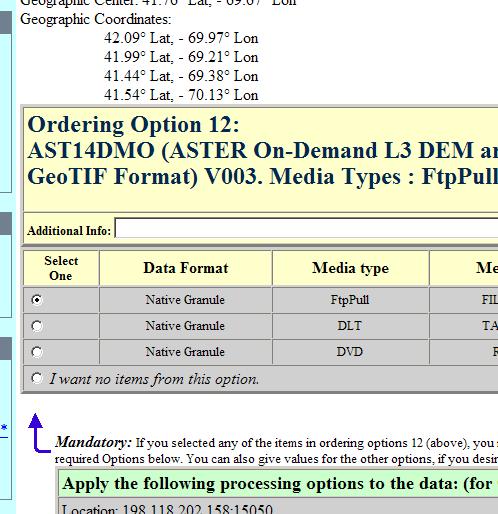Click the 'DVD' media type cell
The height and width of the screenshot is (514, 498).
point(350,351)
